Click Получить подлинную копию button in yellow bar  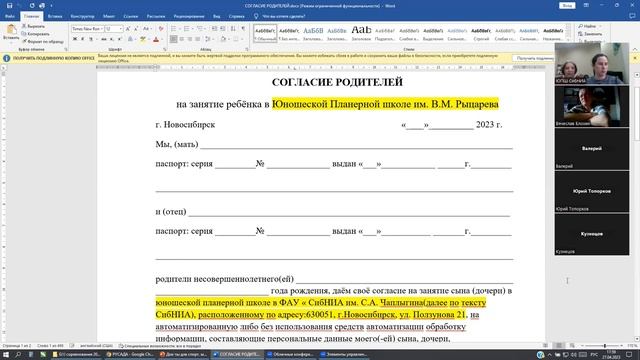tap(534, 58)
